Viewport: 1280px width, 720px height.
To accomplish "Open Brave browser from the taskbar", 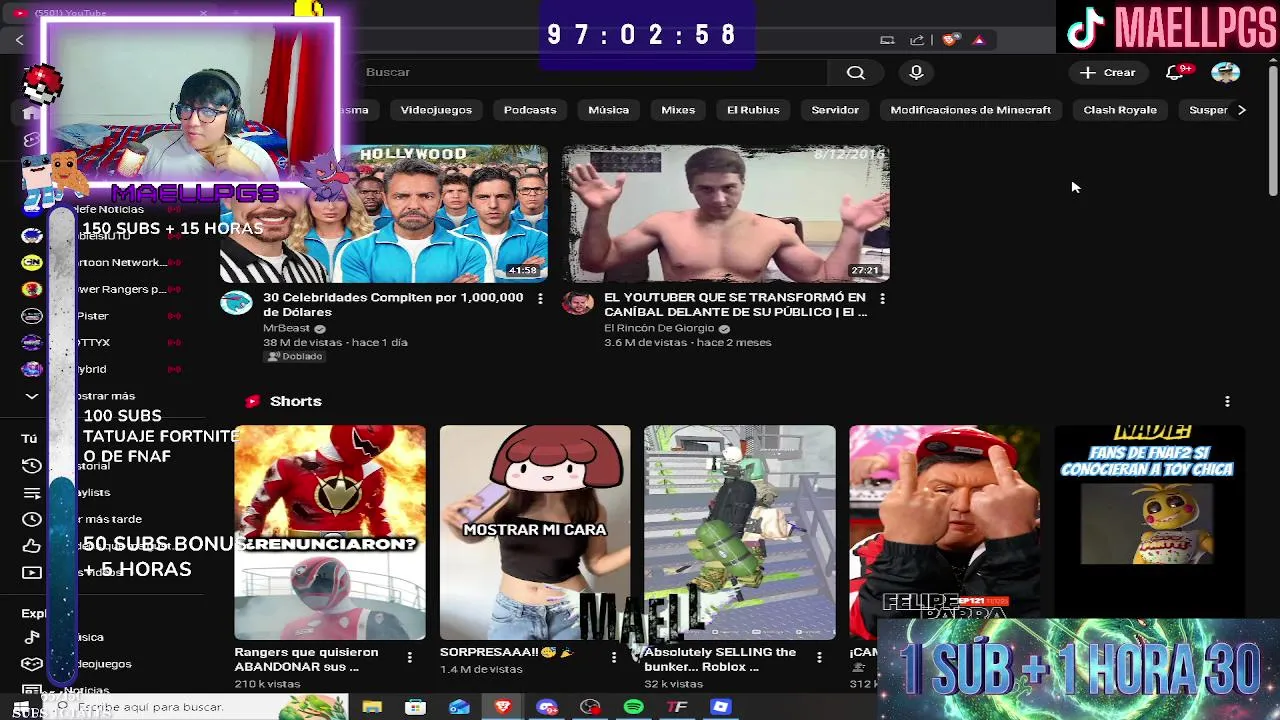I will [x=503, y=707].
